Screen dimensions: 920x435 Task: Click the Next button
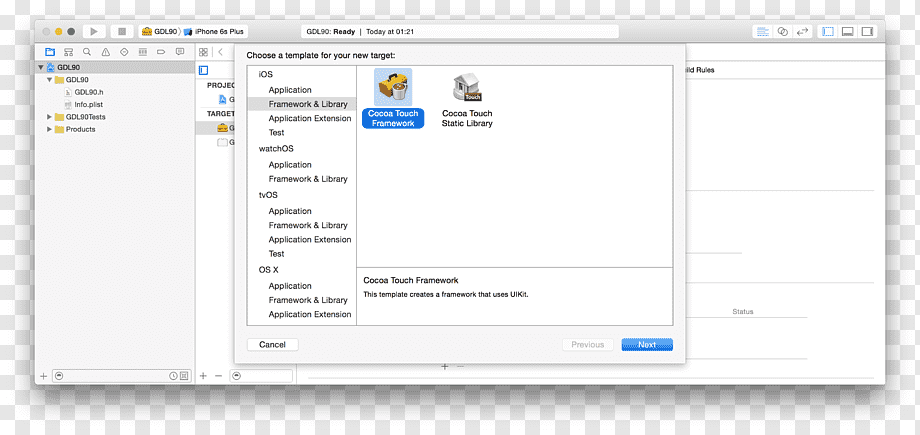(647, 345)
